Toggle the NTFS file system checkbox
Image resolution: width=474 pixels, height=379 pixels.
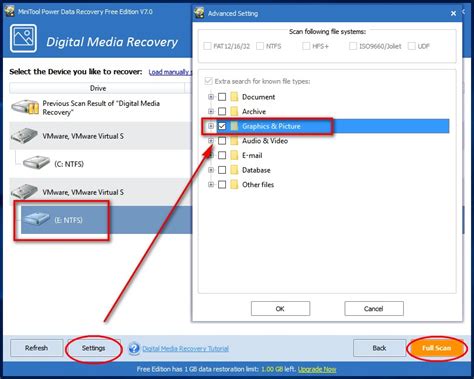(x=260, y=46)
